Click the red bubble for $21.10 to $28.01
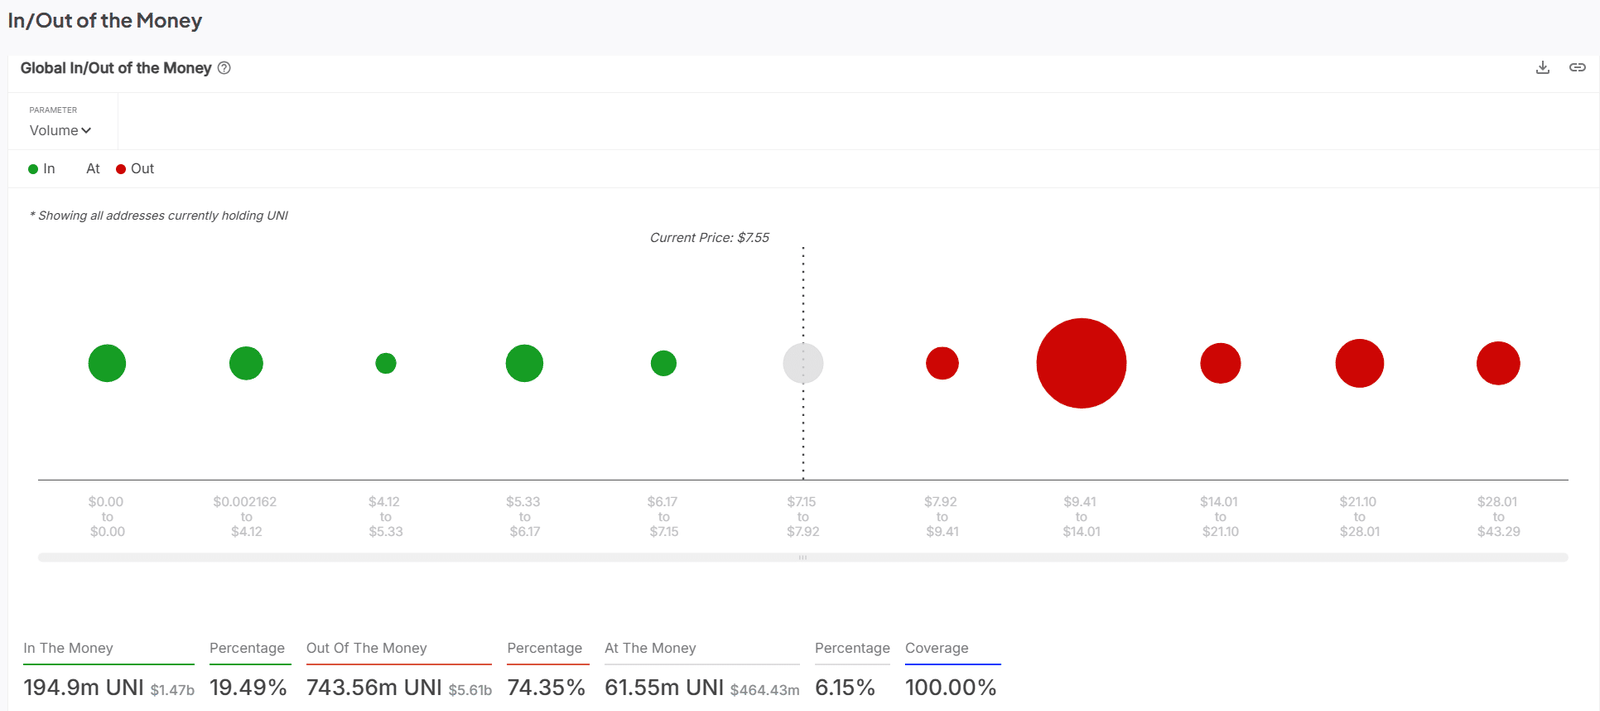This screenshot has height=711, width=1600. click(1359, 363)
